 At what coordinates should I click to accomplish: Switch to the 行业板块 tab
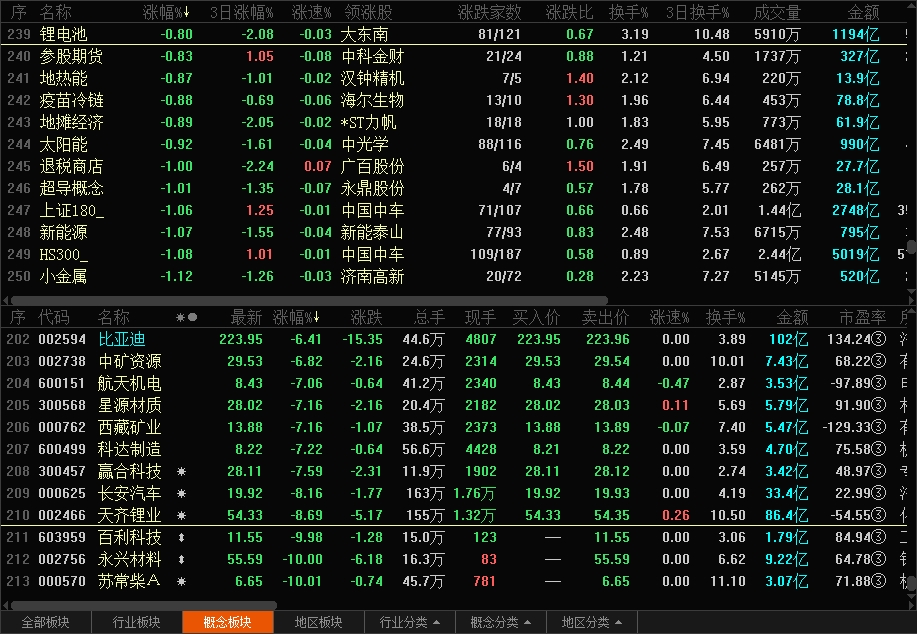(x=136, y=622)
